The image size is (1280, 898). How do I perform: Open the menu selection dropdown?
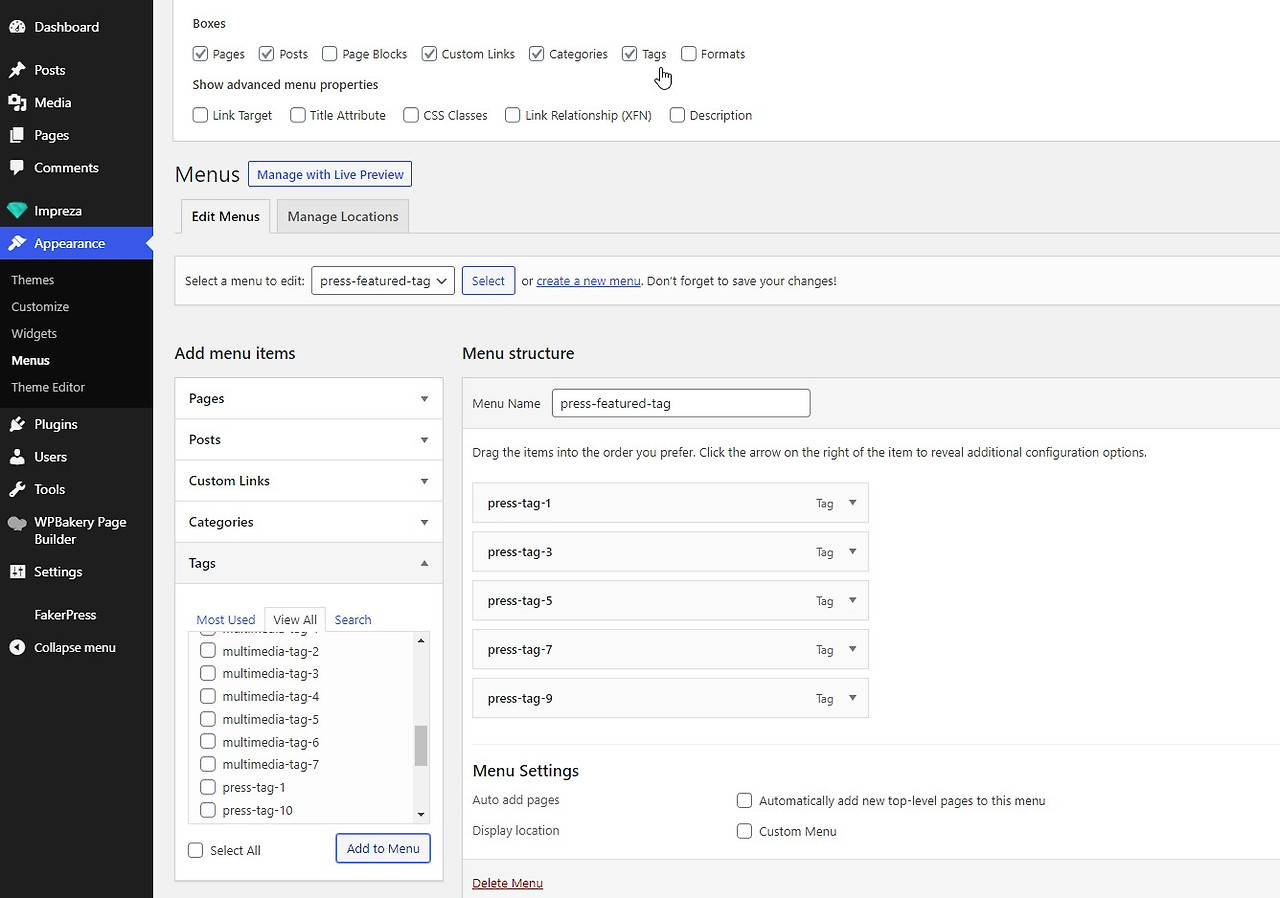(x=383, y=281)
